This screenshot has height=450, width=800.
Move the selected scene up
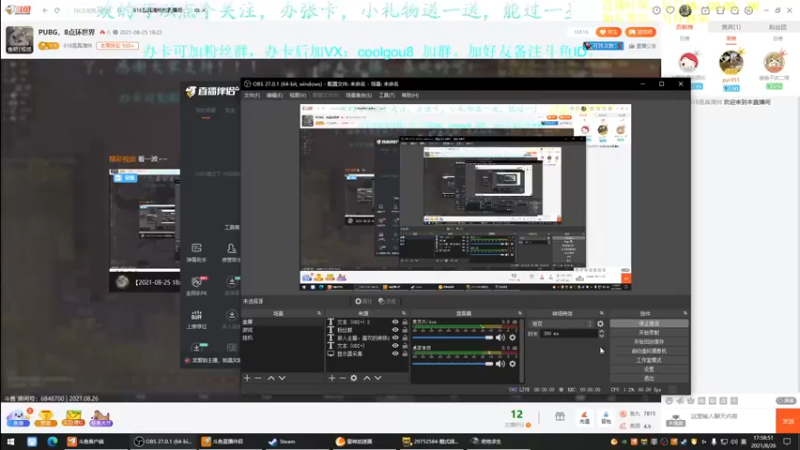pyautogui.click(x=271, y=378)
